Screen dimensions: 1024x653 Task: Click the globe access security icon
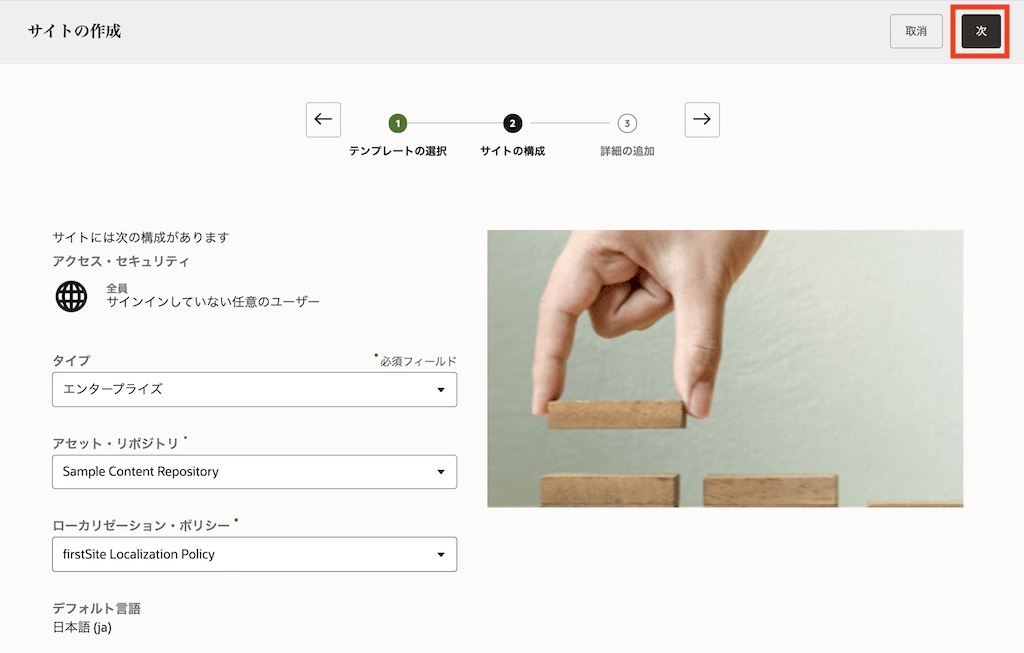[70, 296]
